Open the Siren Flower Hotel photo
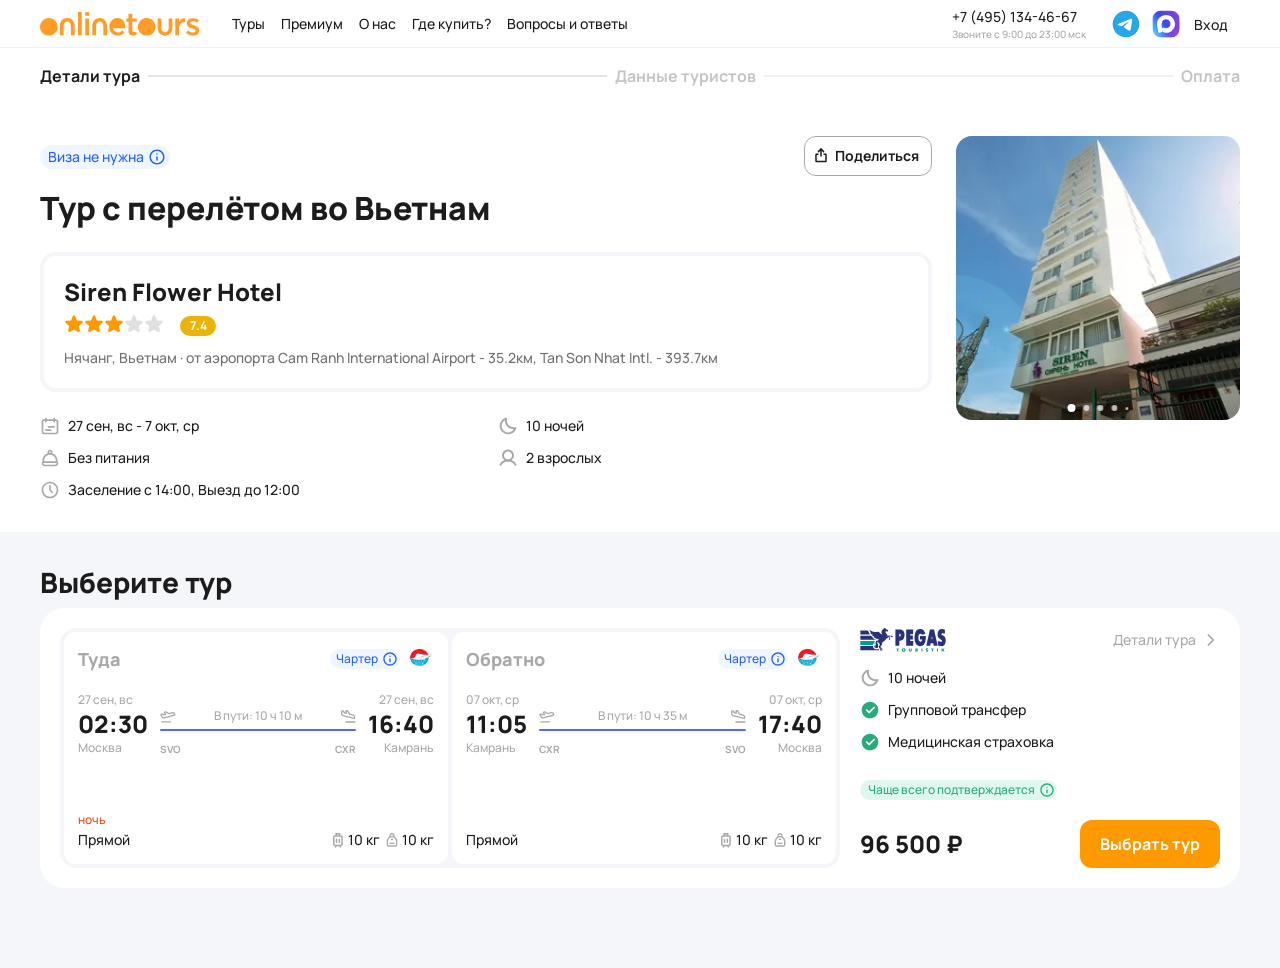 click(1098, 278)
